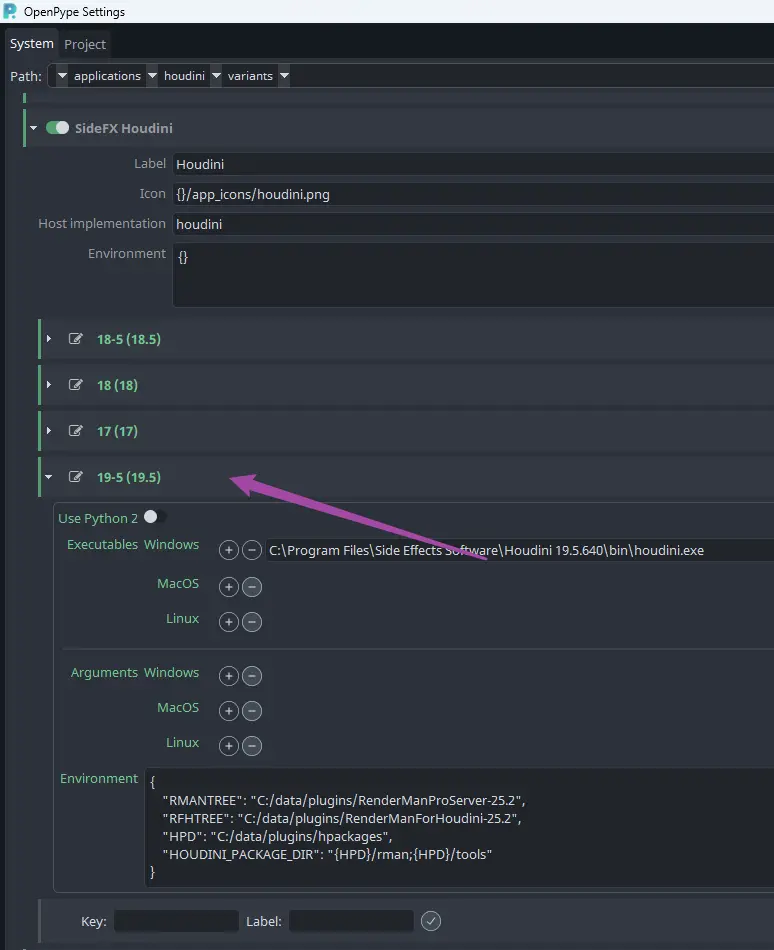Viewport: 774px width, 950px height.
Task: Click the applications path breadcrumb
Action: pos(107,76)
